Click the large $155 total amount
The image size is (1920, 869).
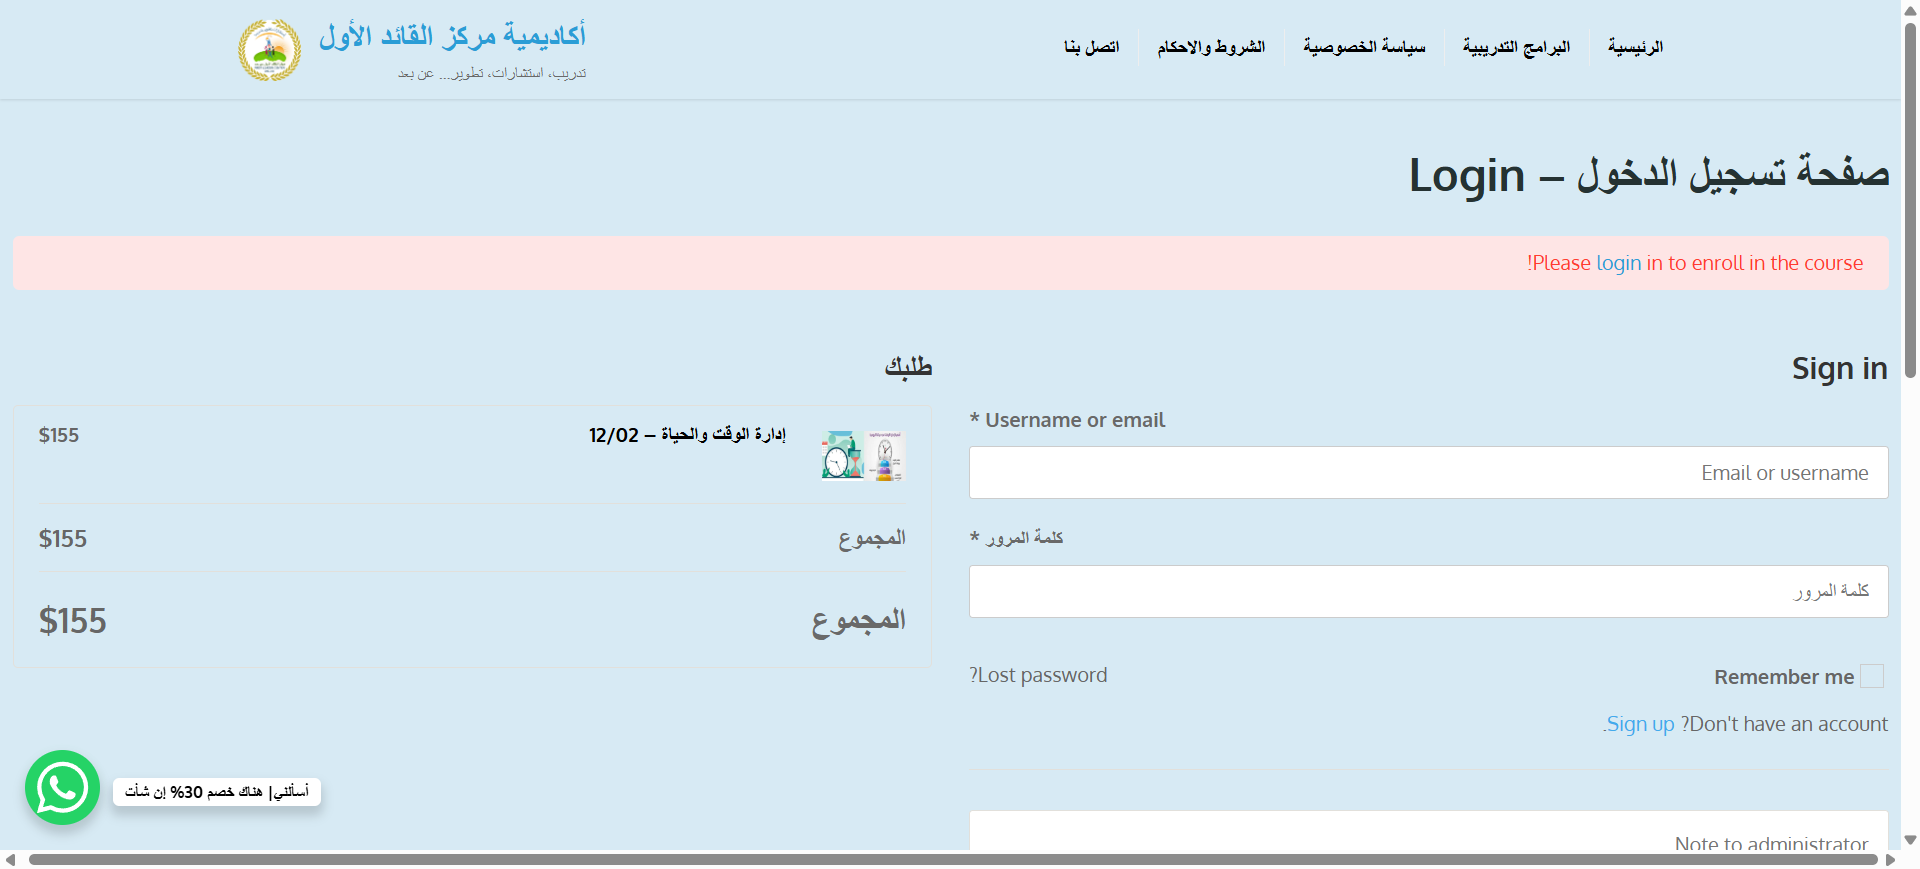point(72,621)
